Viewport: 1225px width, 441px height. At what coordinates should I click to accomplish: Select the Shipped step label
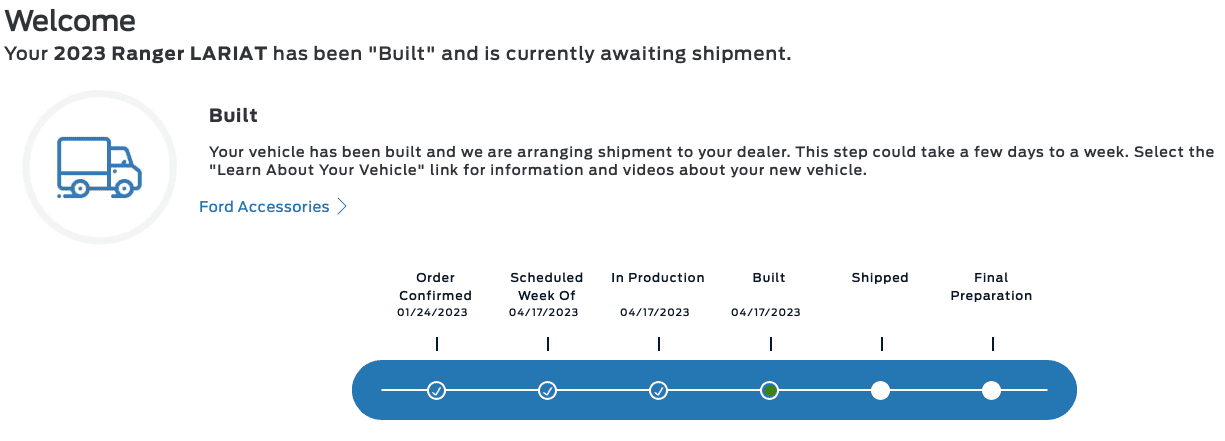point(880,277)
